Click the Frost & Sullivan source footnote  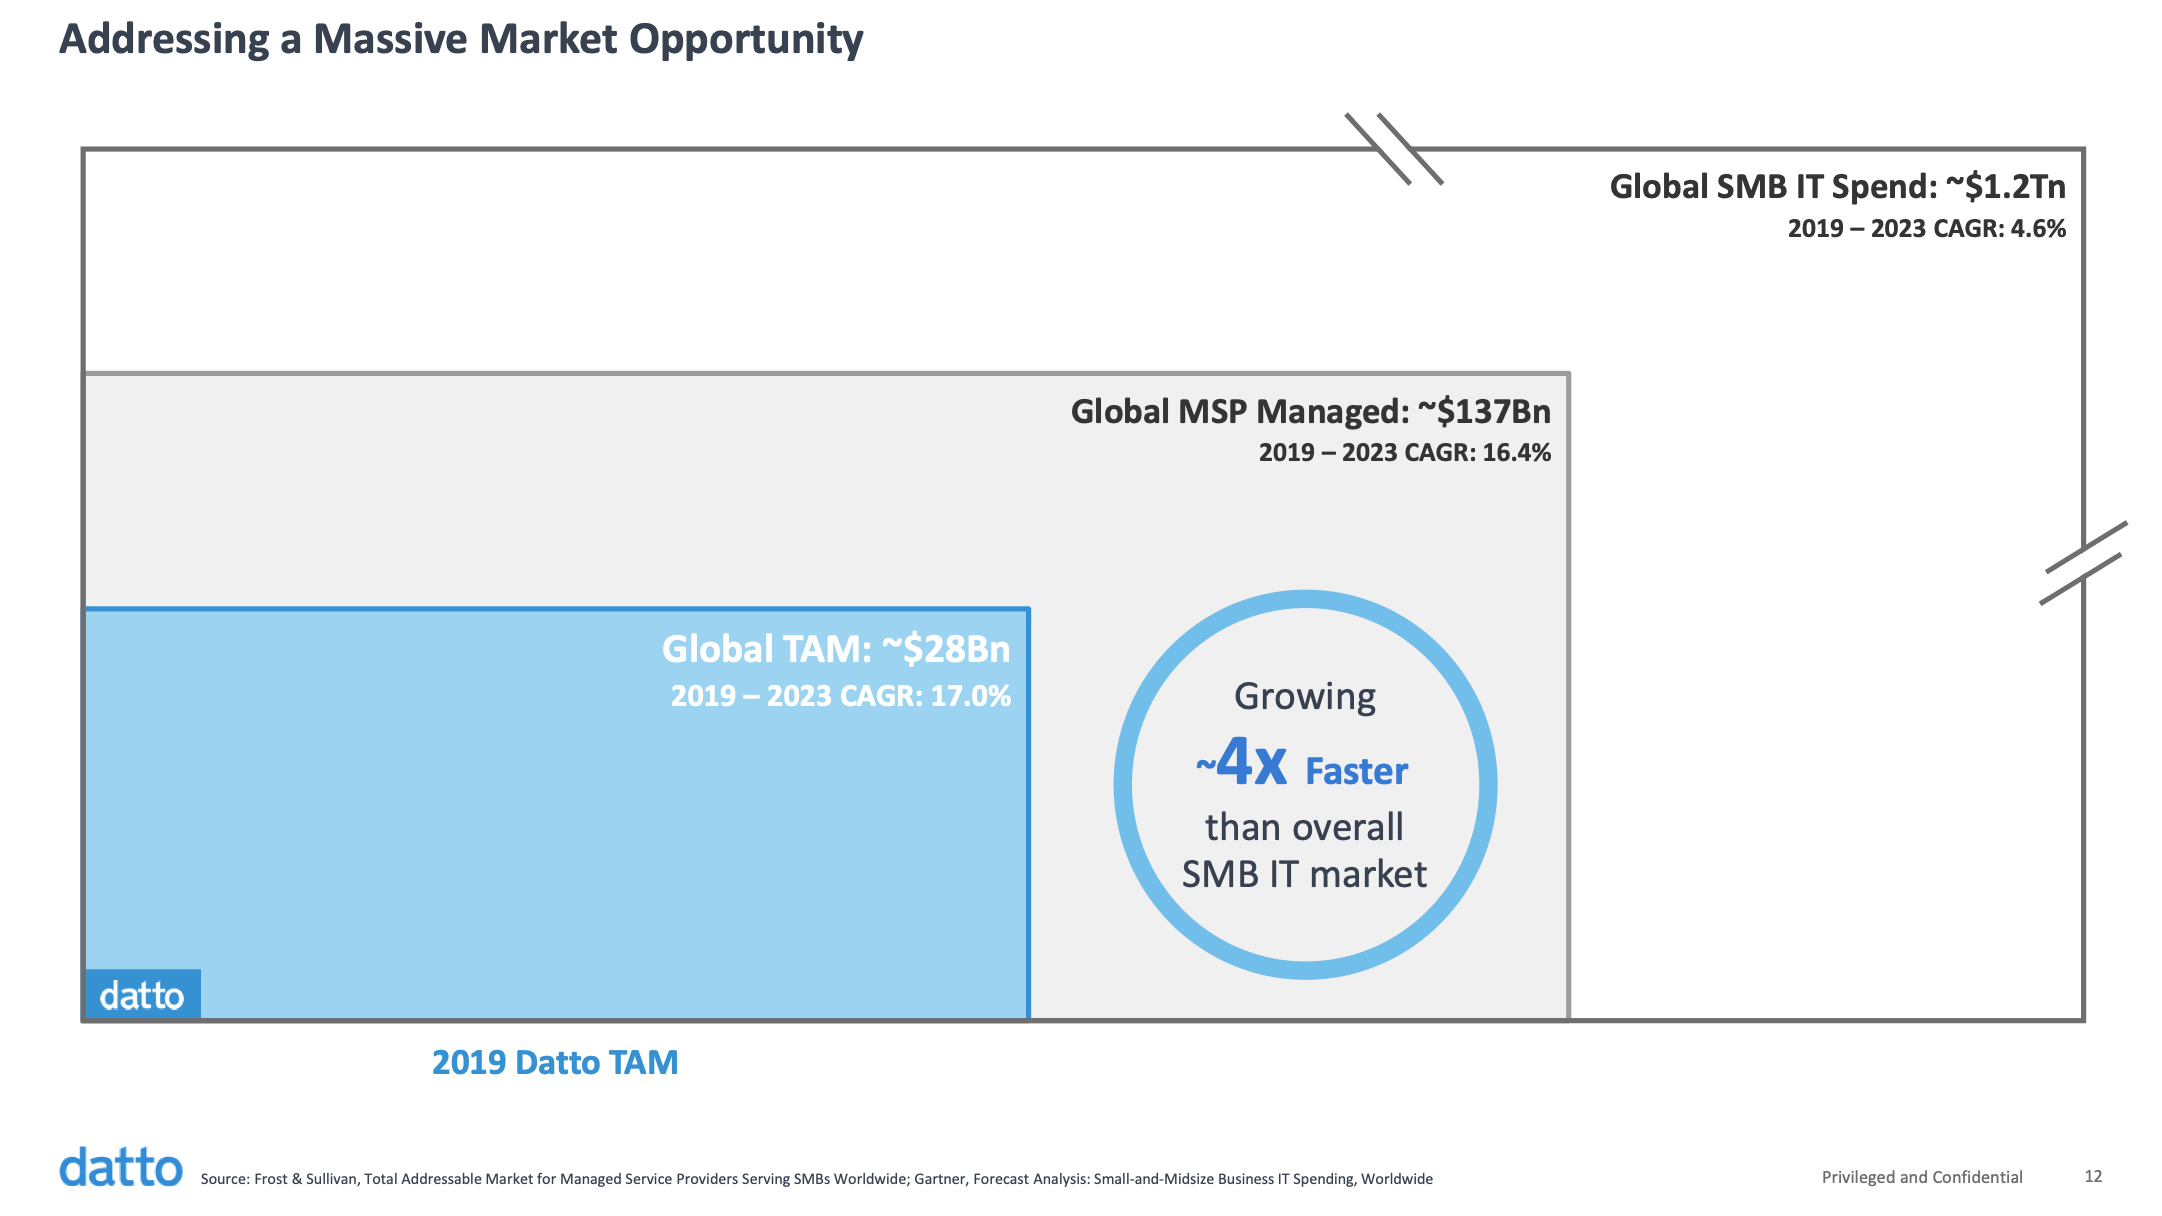tap(816, 1179)
